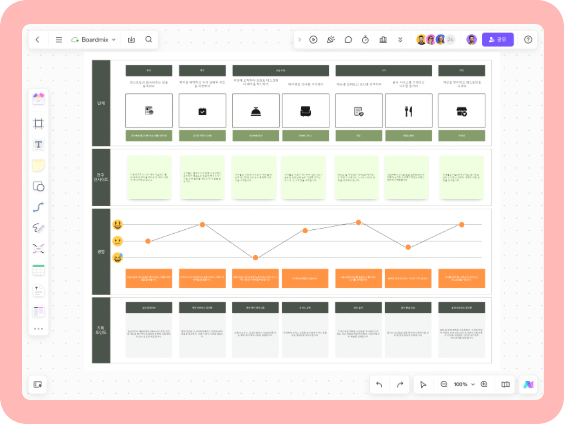Open more tools ellipsis in sidebar
The width and height of the screenshot is (564, 424).
coord(38,329)
